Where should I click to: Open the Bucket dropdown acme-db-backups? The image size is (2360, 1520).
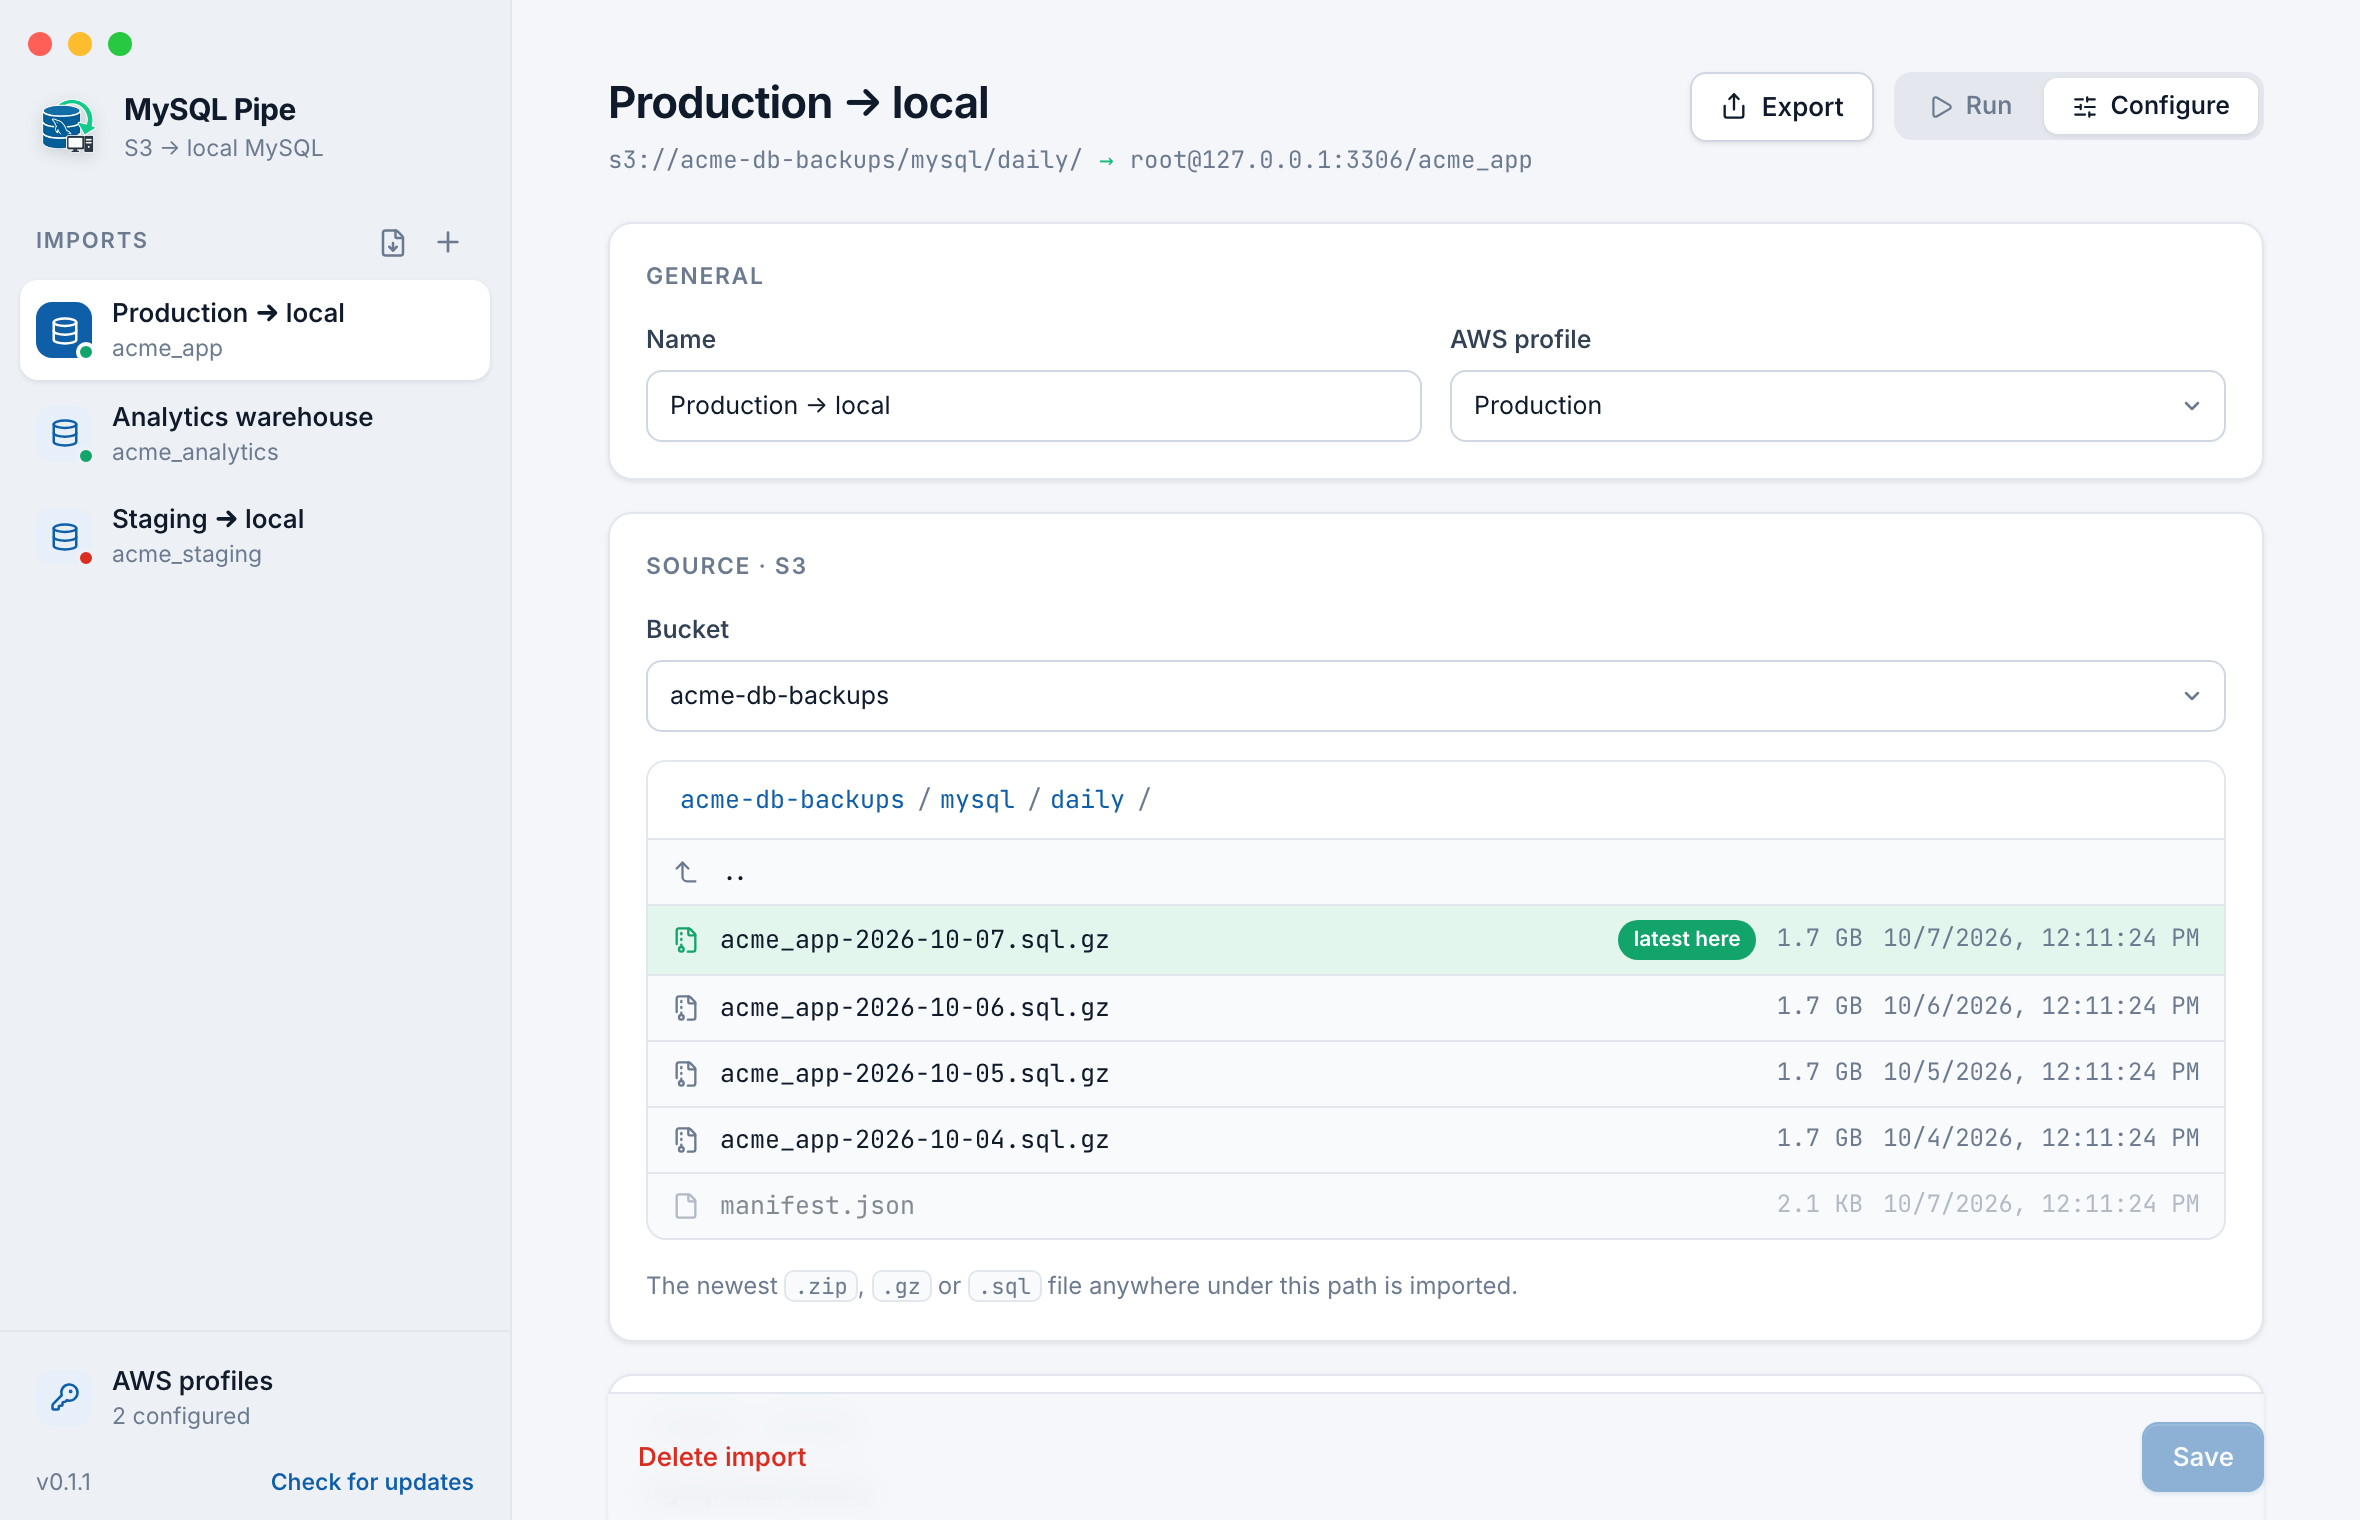[x=1435, y=696]
